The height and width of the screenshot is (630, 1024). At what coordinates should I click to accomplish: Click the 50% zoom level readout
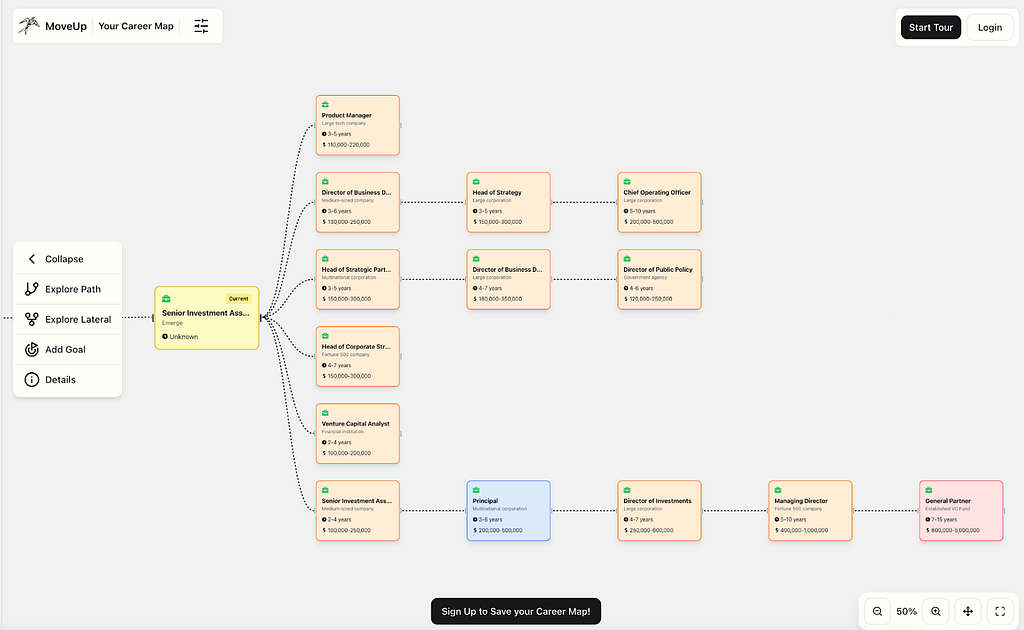[906, 611]
